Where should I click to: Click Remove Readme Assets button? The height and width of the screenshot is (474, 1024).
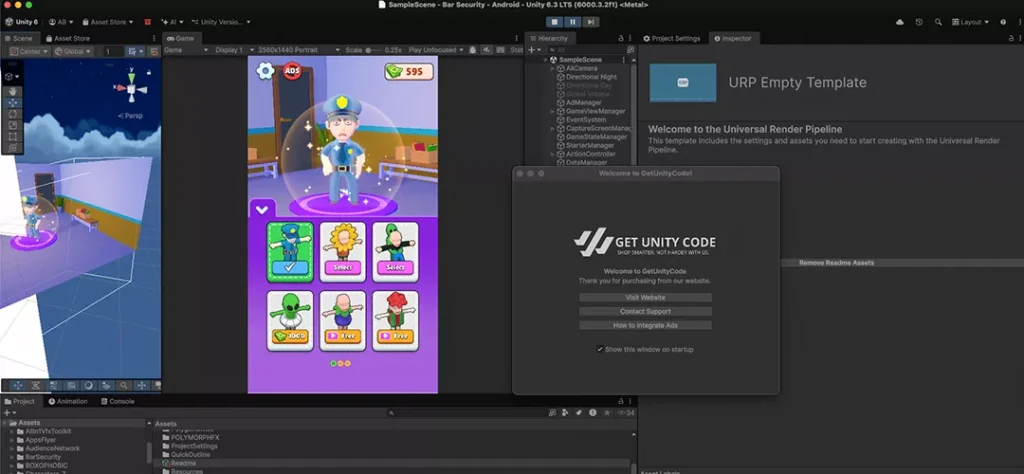pyautogui.click(x=836, y=263)
